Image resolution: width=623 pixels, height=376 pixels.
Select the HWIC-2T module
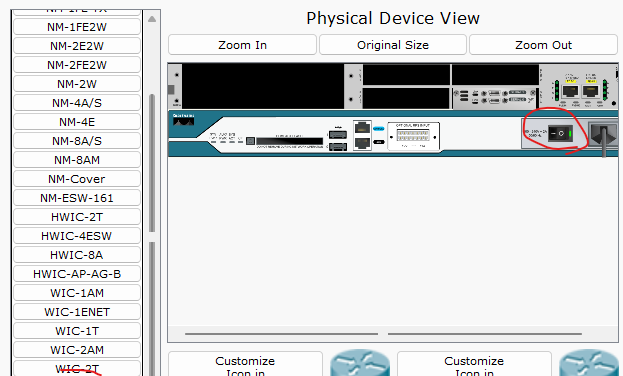pyautogui.click(x=77, y=217)
